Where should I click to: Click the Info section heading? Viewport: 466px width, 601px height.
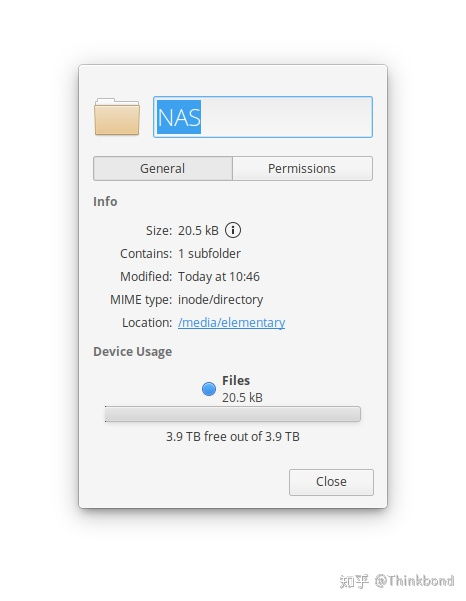(105, 201)
